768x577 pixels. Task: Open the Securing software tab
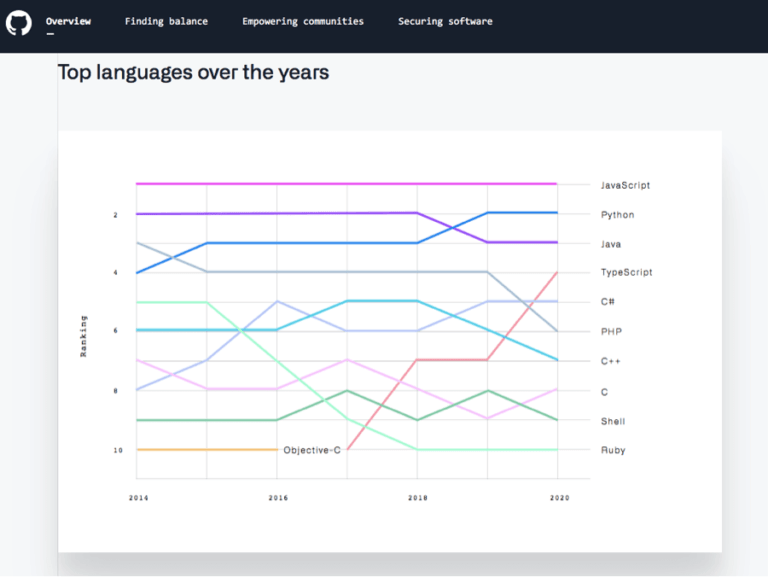coord(445,21)
